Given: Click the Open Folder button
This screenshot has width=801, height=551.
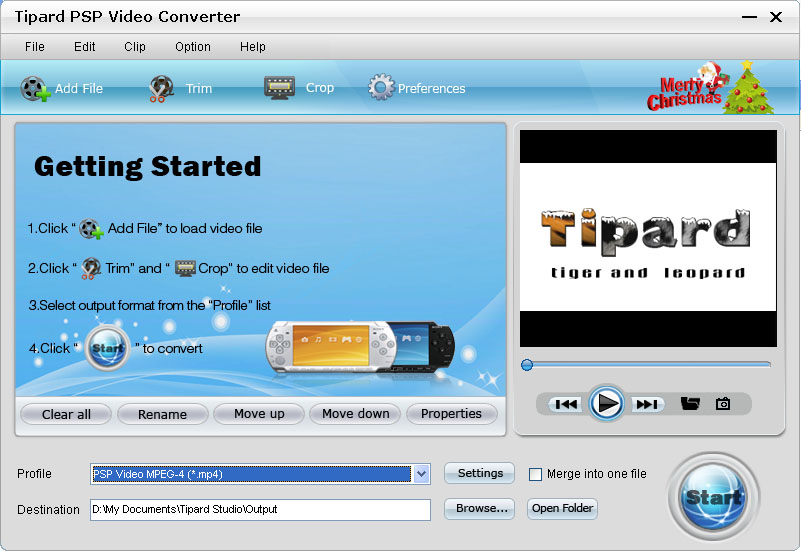Looking at the screenshot, I should click(562, 509).
